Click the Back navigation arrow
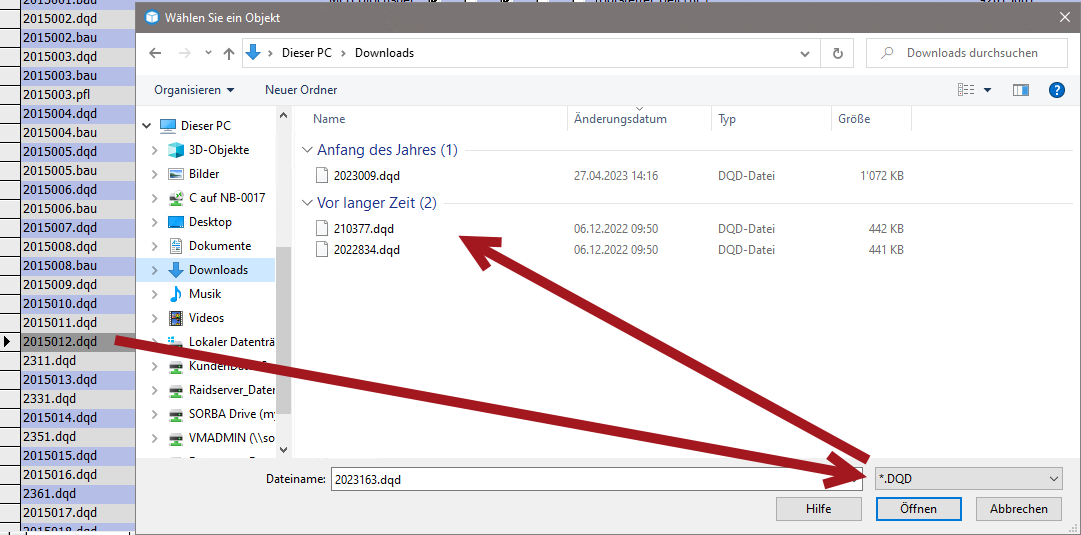 (155, 53)
